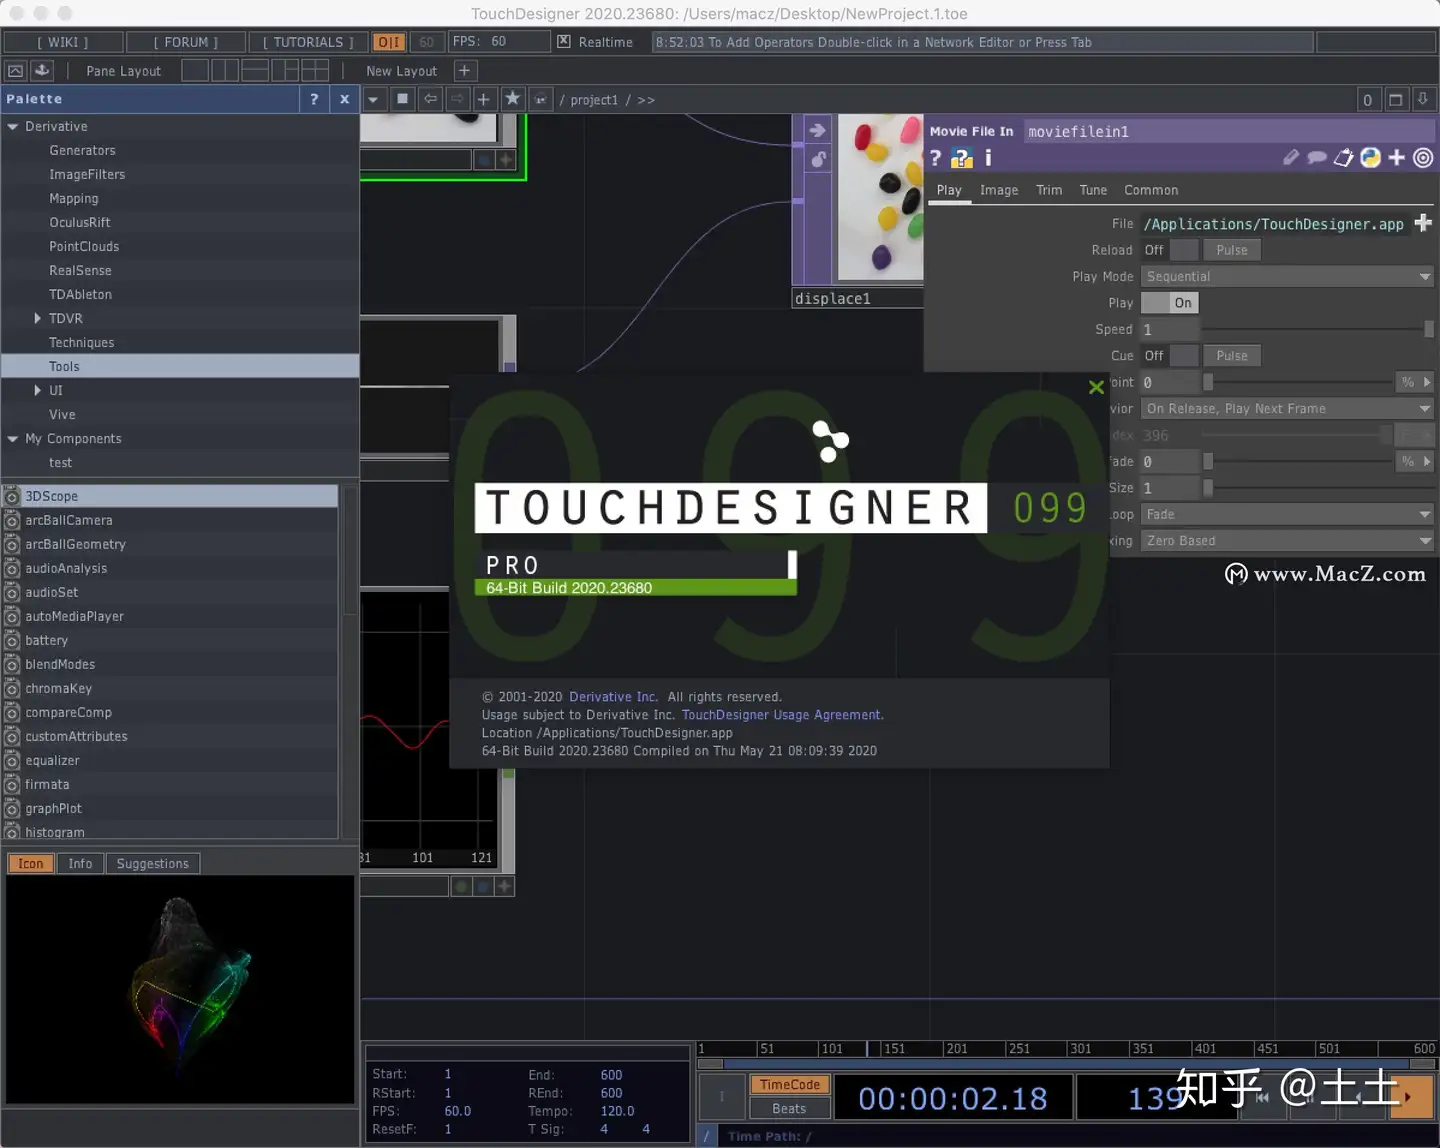The image size is (1440, 1148).
Task: Click the bookmark star icon
Action: point(512,98)
